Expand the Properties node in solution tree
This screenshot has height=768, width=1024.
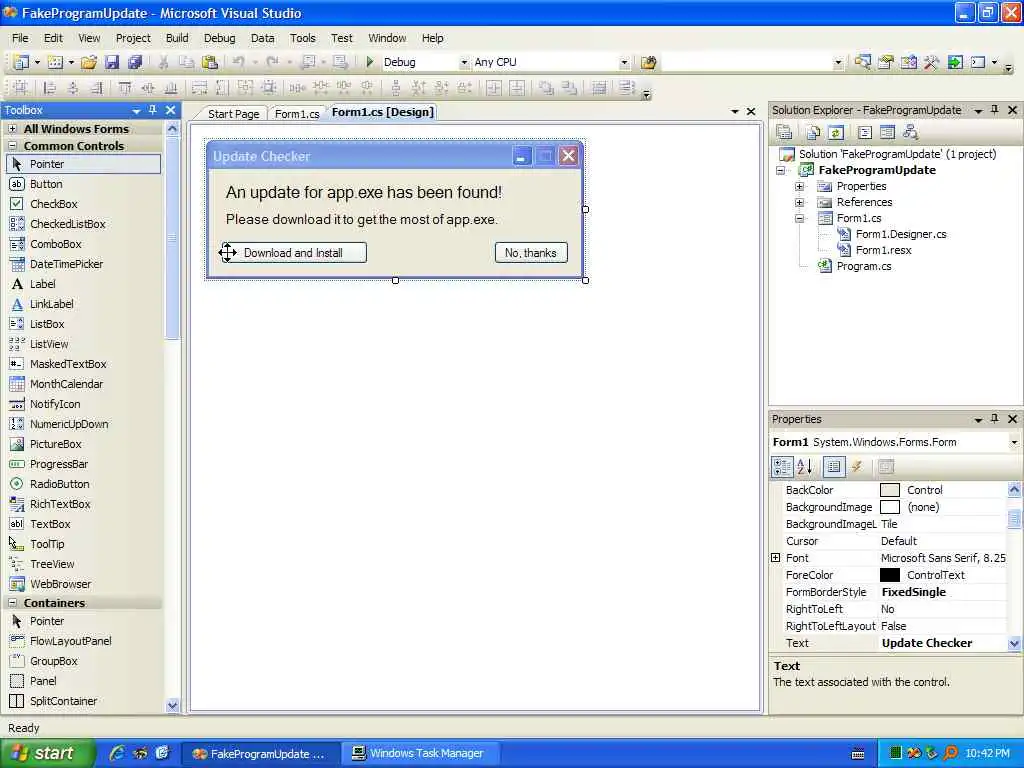(799, 186)
